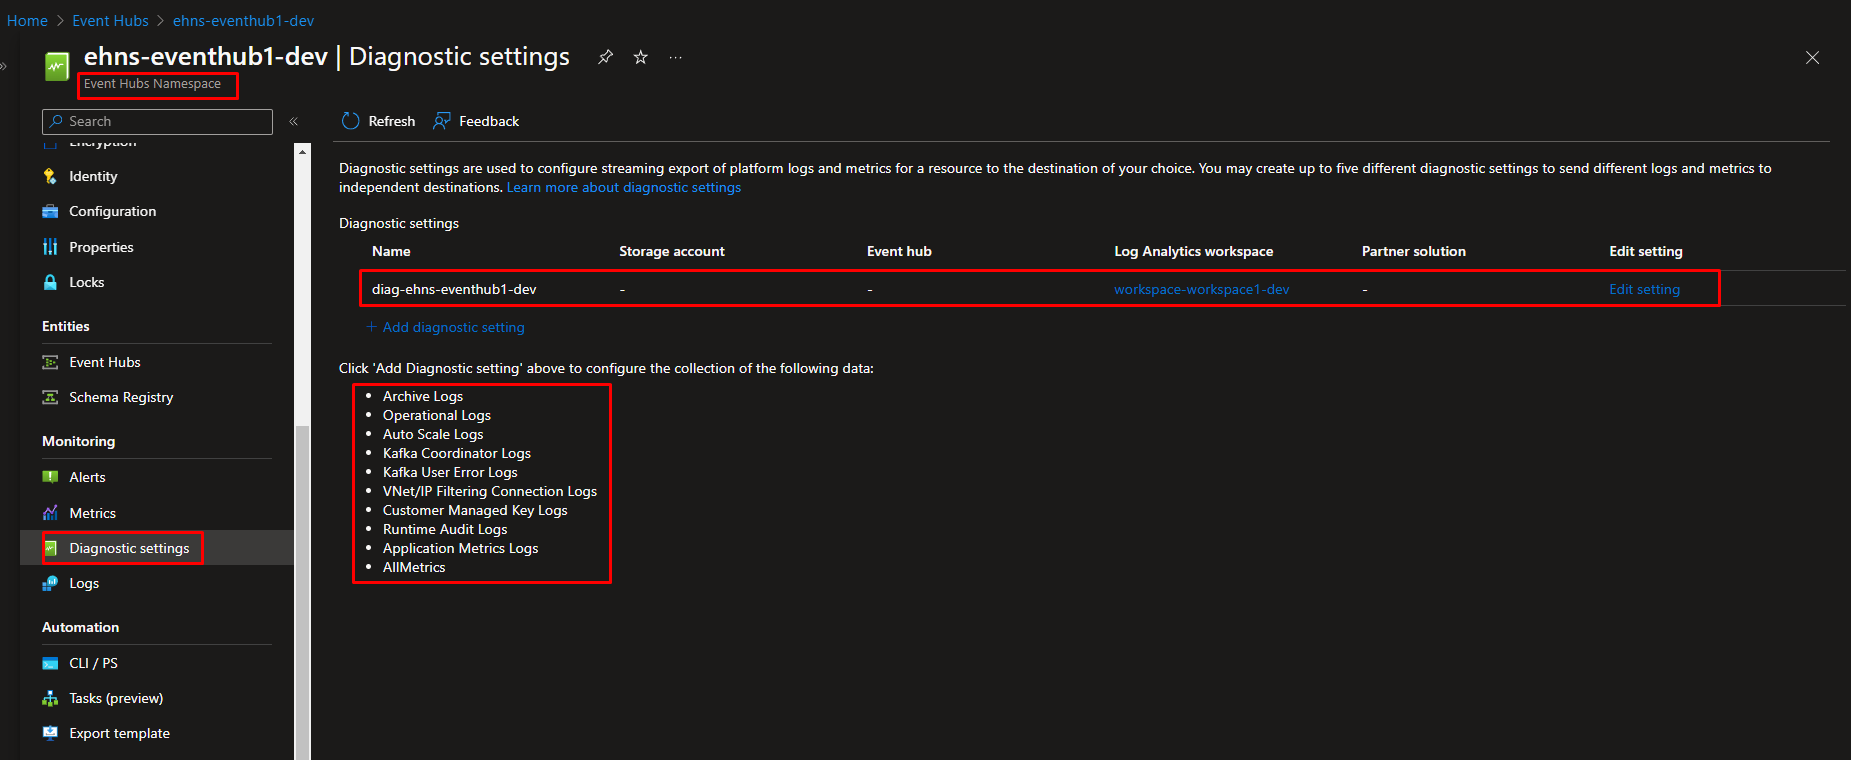Focus the sidebar Search field
Image resolution: width=1851 pixels, height=760 pixels.
[157, 121]
